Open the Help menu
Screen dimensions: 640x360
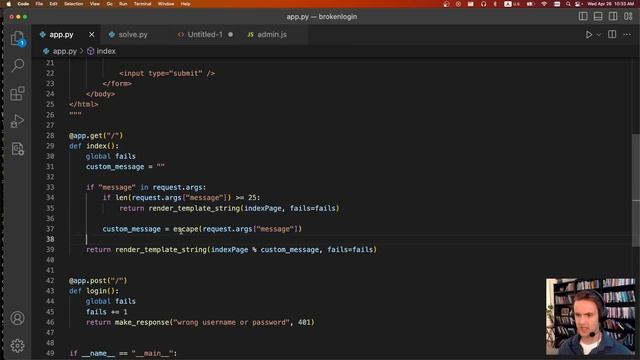[186, 4]
